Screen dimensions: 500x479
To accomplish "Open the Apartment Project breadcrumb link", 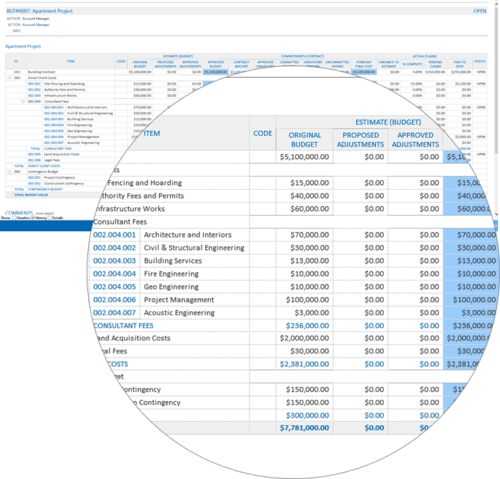I will (23, 46).
